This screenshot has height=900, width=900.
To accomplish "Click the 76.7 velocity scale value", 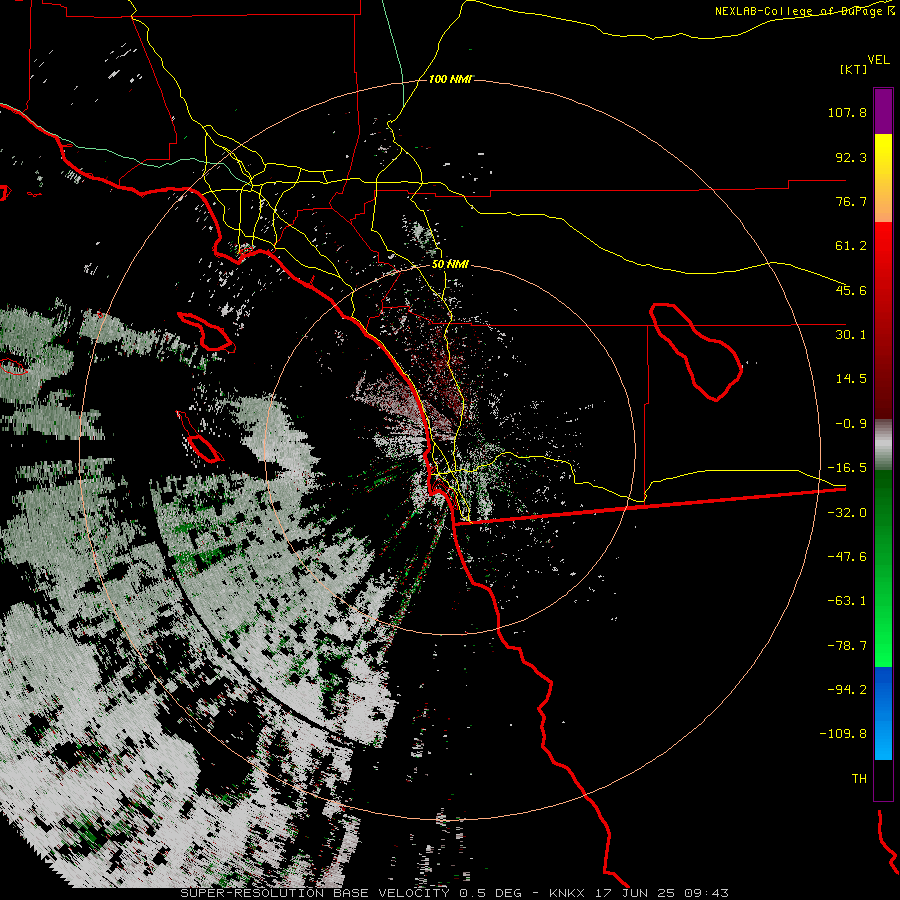I will point(851,201).
